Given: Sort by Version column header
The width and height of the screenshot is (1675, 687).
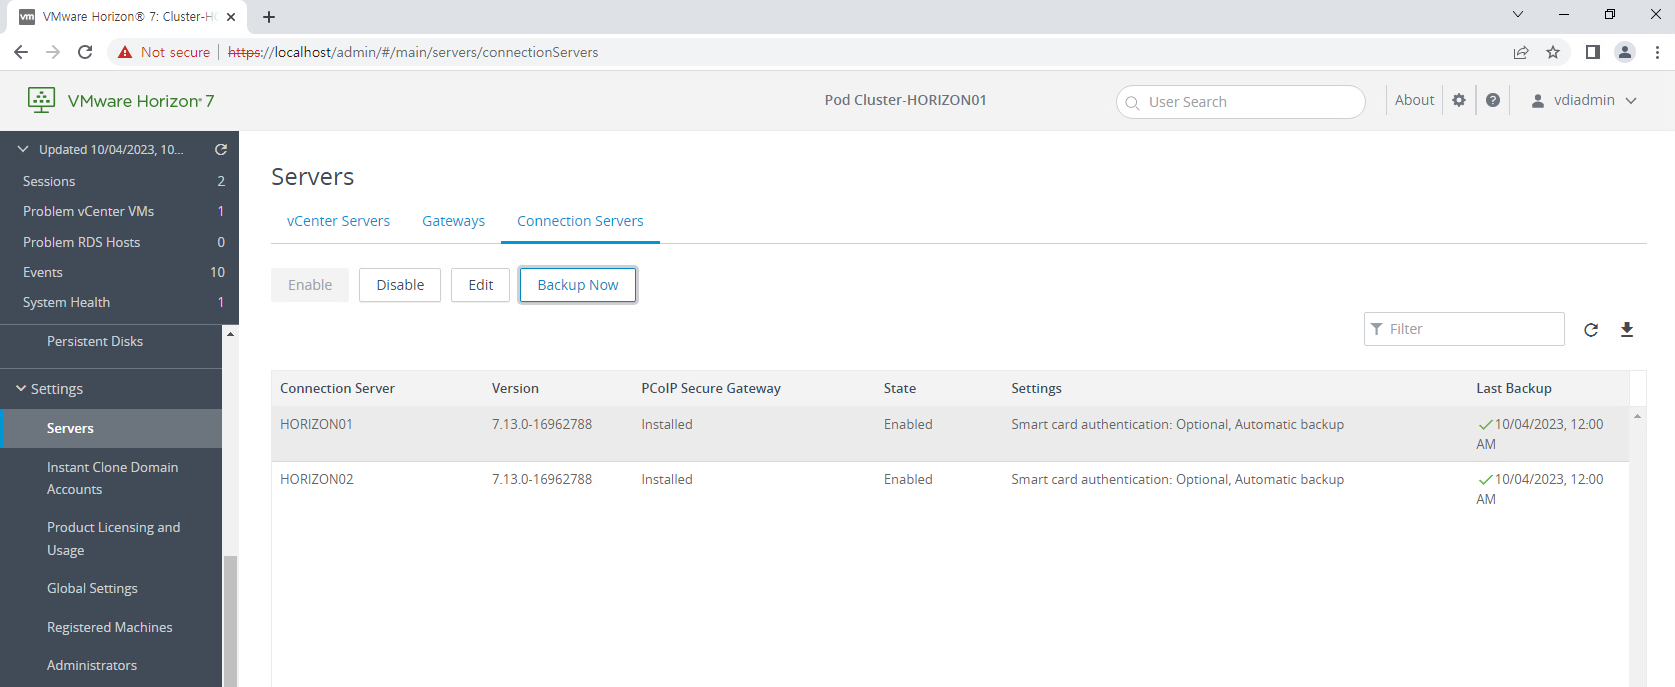Looking at the screenshot, I should tap(515, 388).
